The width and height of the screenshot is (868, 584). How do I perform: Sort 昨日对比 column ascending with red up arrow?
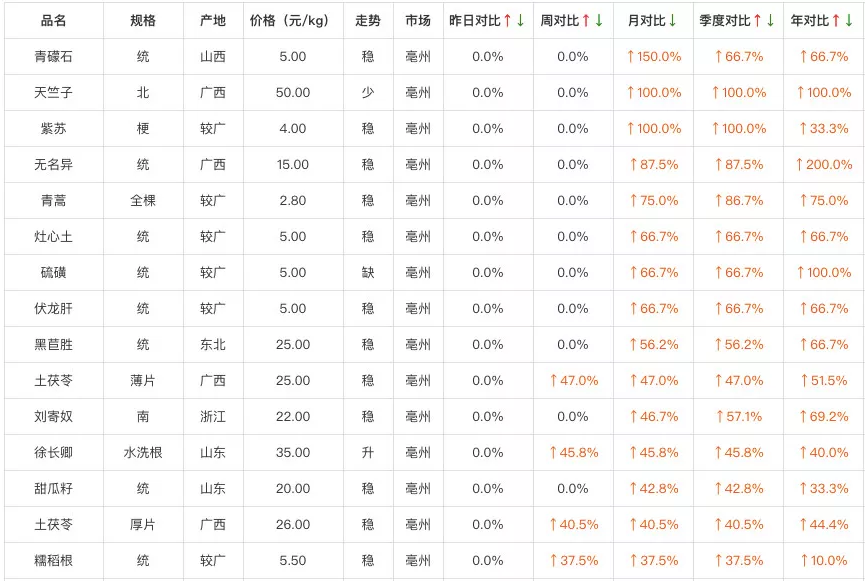507,21
